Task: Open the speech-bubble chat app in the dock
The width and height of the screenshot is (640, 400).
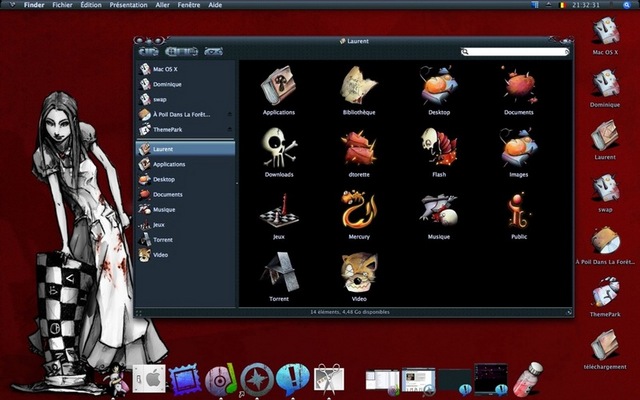Action: click(293, 380)
